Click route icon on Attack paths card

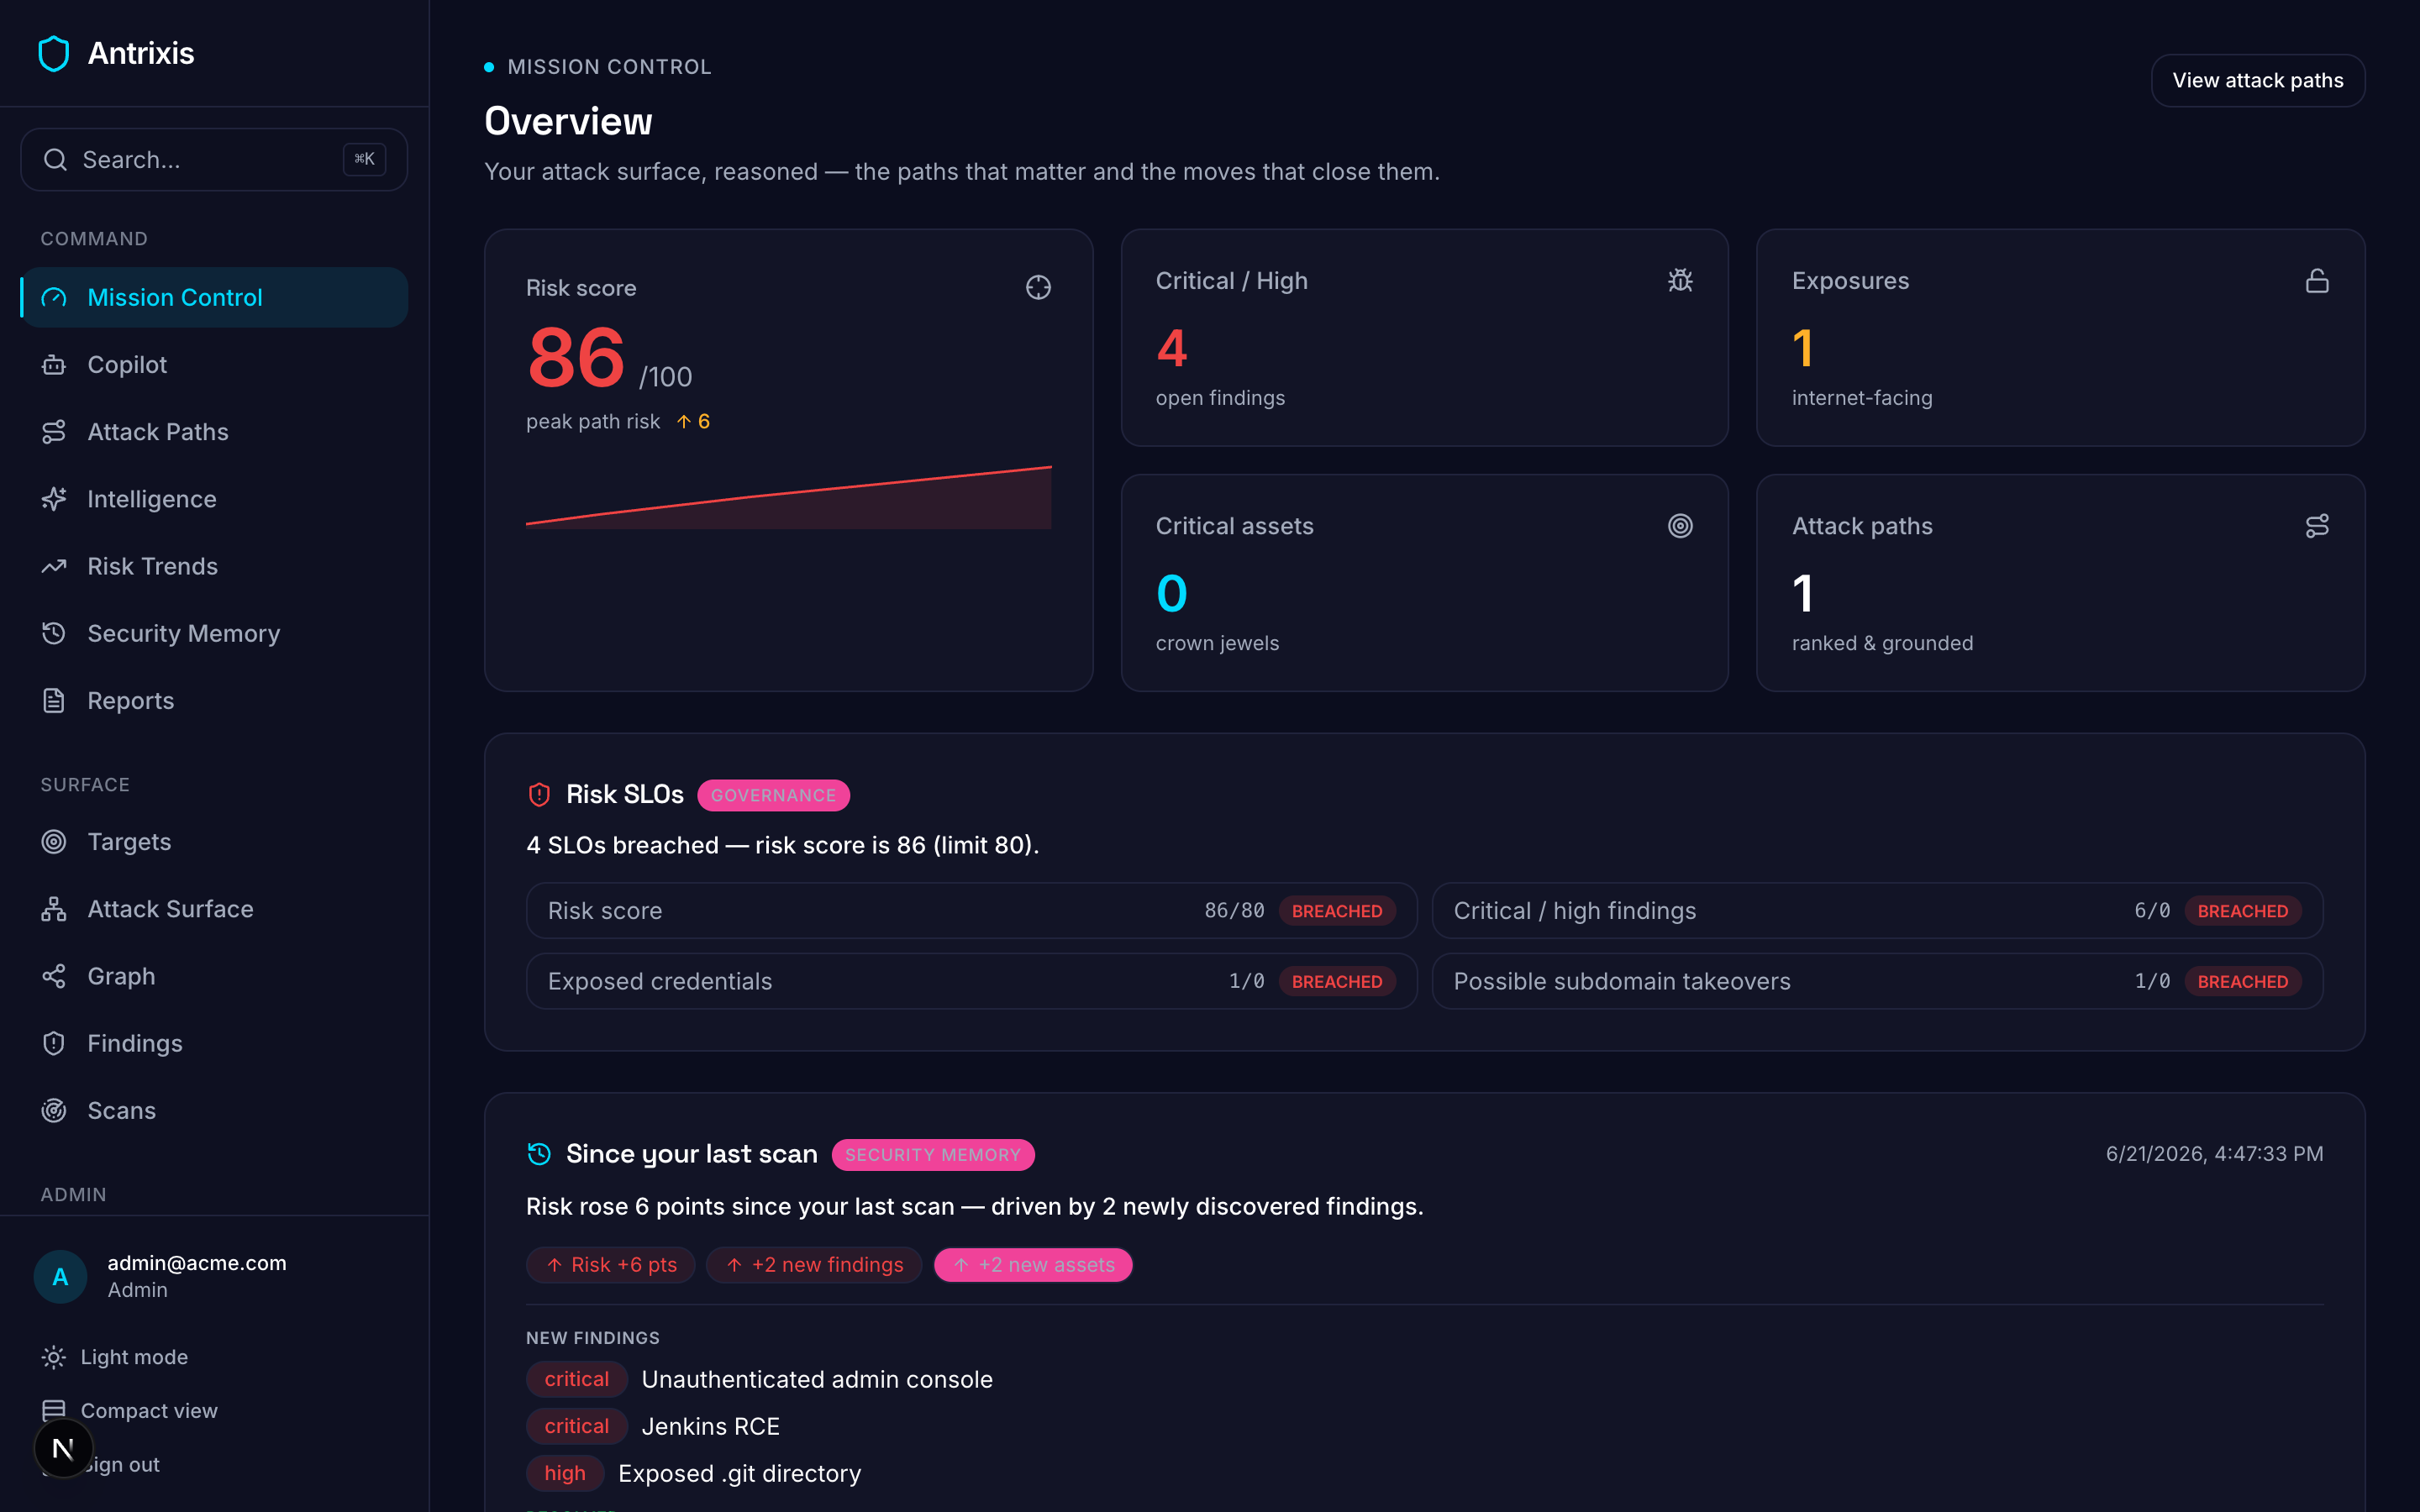(x=2317, y=526)
